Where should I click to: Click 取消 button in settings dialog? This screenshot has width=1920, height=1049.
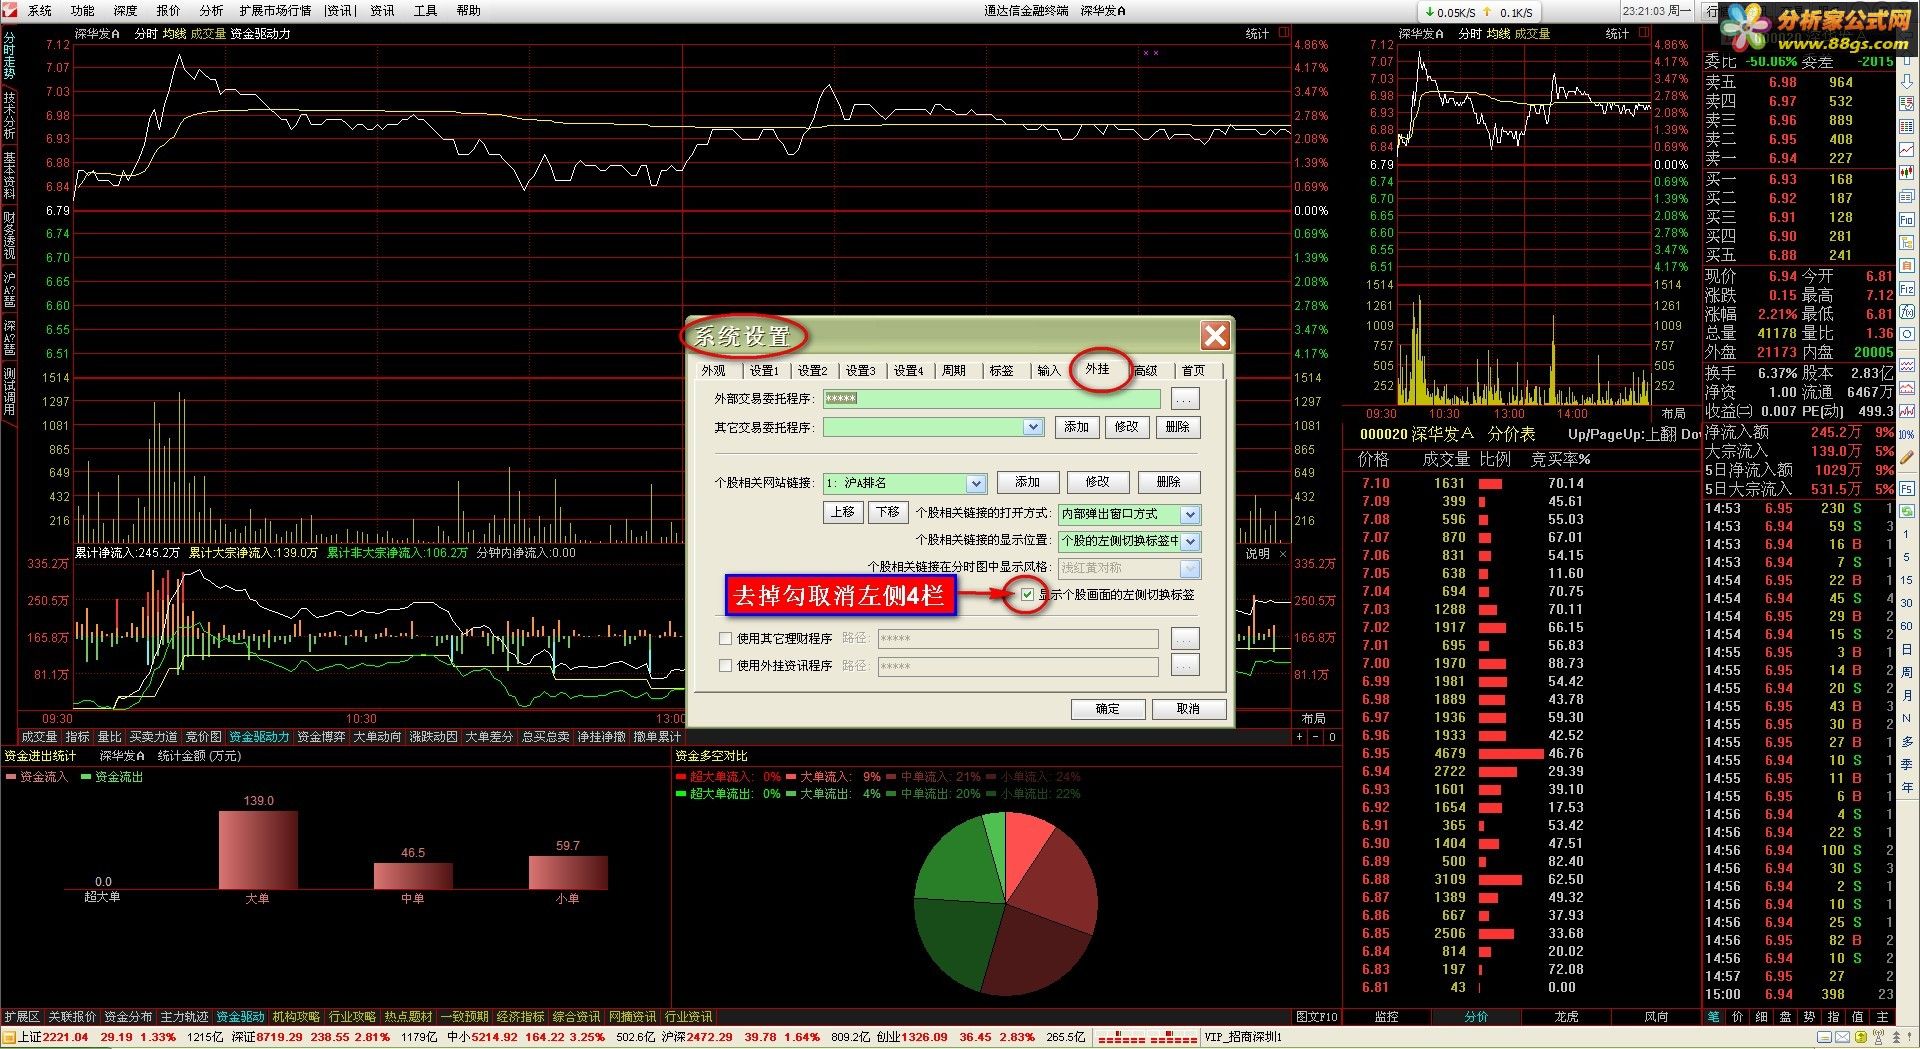click(1188, 709)
